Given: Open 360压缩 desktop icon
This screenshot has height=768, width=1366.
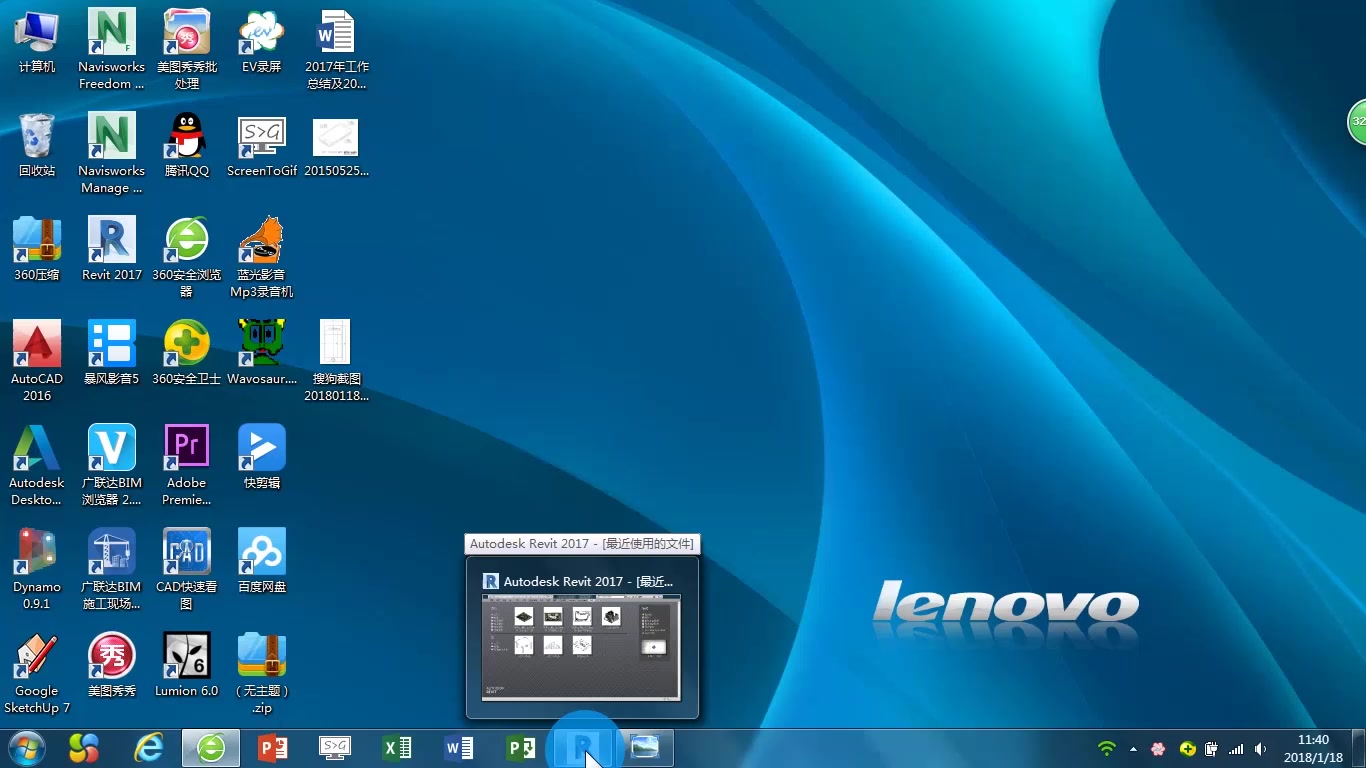Looking at the screenshot, I should pyautogui.click(x=37, y=250).
